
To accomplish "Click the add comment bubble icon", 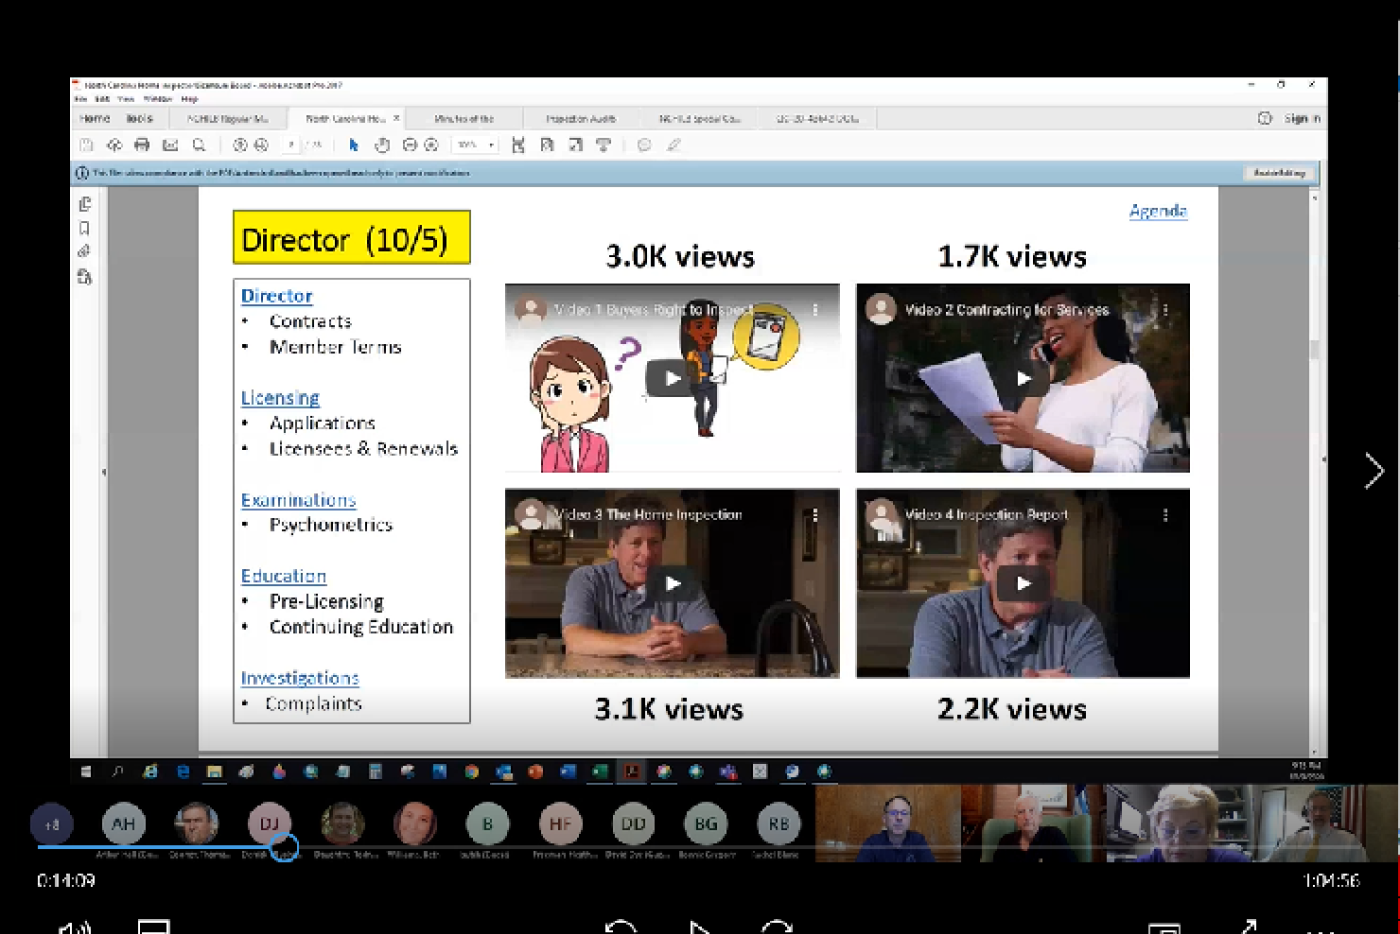I will point(644,145).
